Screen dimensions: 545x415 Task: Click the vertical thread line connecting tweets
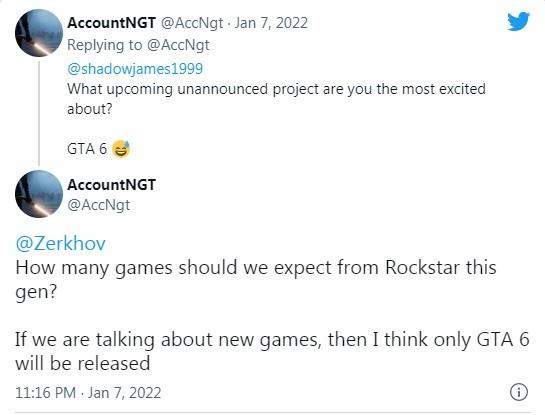coord(39,114)
